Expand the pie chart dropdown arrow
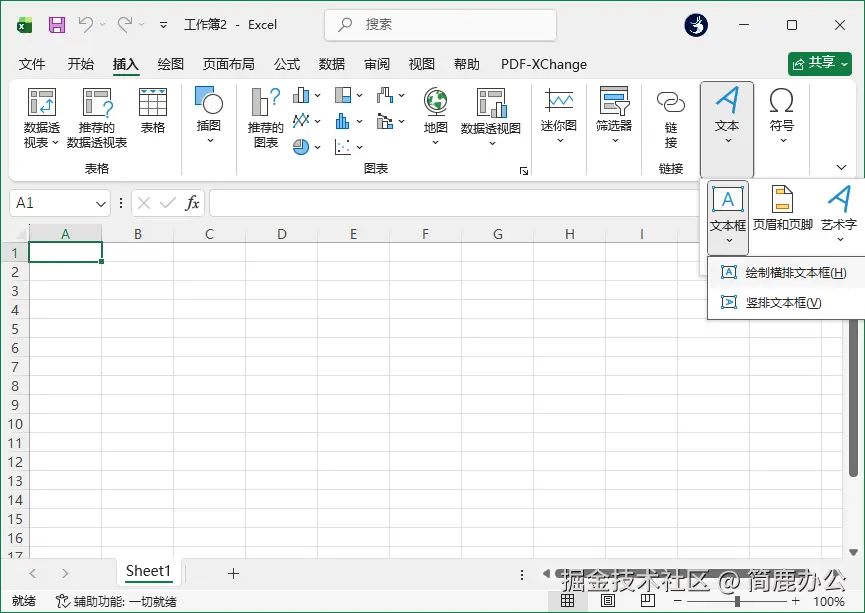The height and width of the screenshot is (613, 865). tap(318, 147)
